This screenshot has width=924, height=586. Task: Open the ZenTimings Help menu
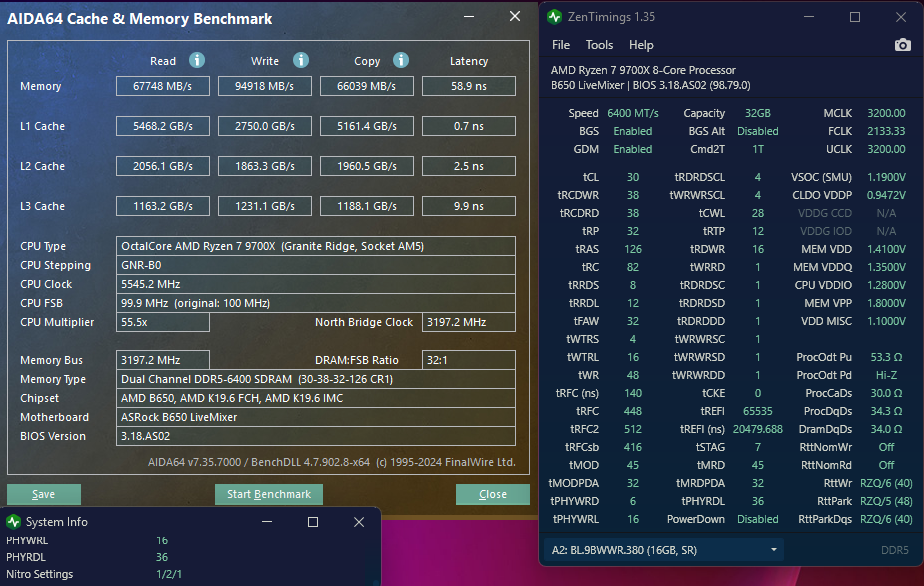click(641, 45)
